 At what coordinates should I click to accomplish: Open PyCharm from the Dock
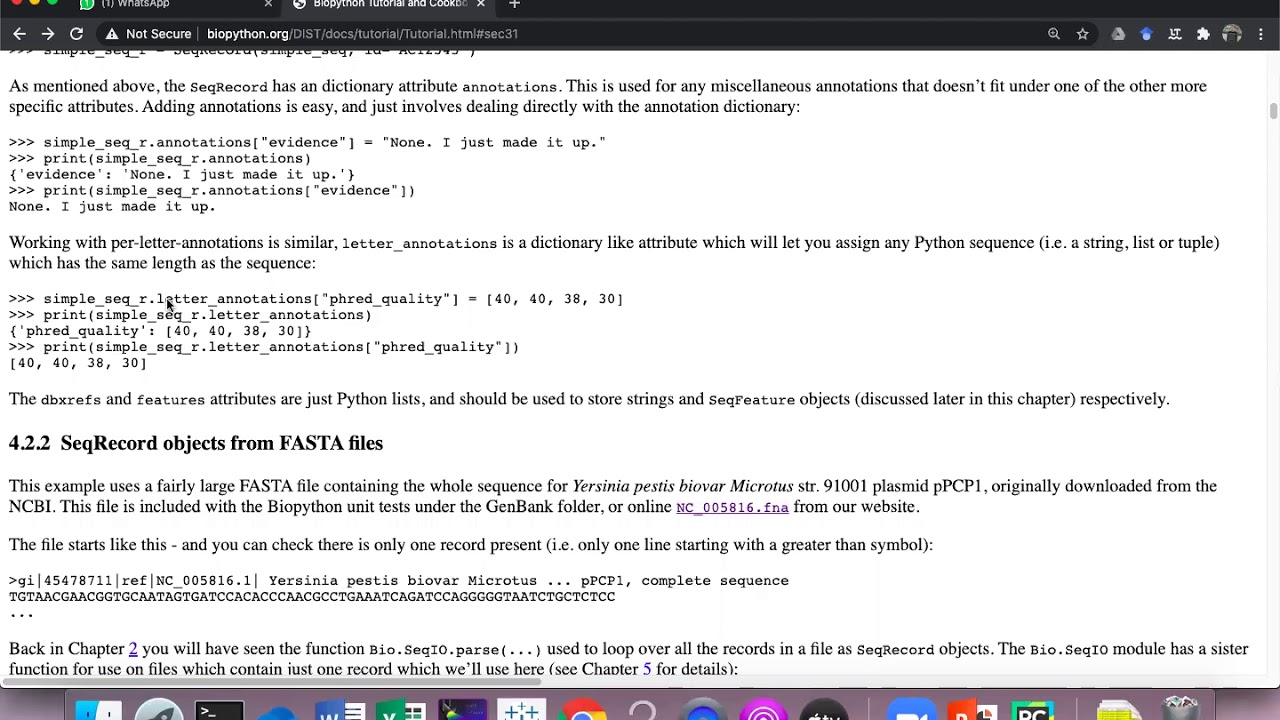coord(1030,710)
